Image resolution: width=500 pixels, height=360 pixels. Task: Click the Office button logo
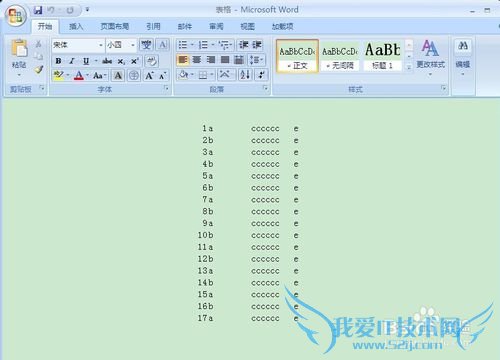pos(16,16)
